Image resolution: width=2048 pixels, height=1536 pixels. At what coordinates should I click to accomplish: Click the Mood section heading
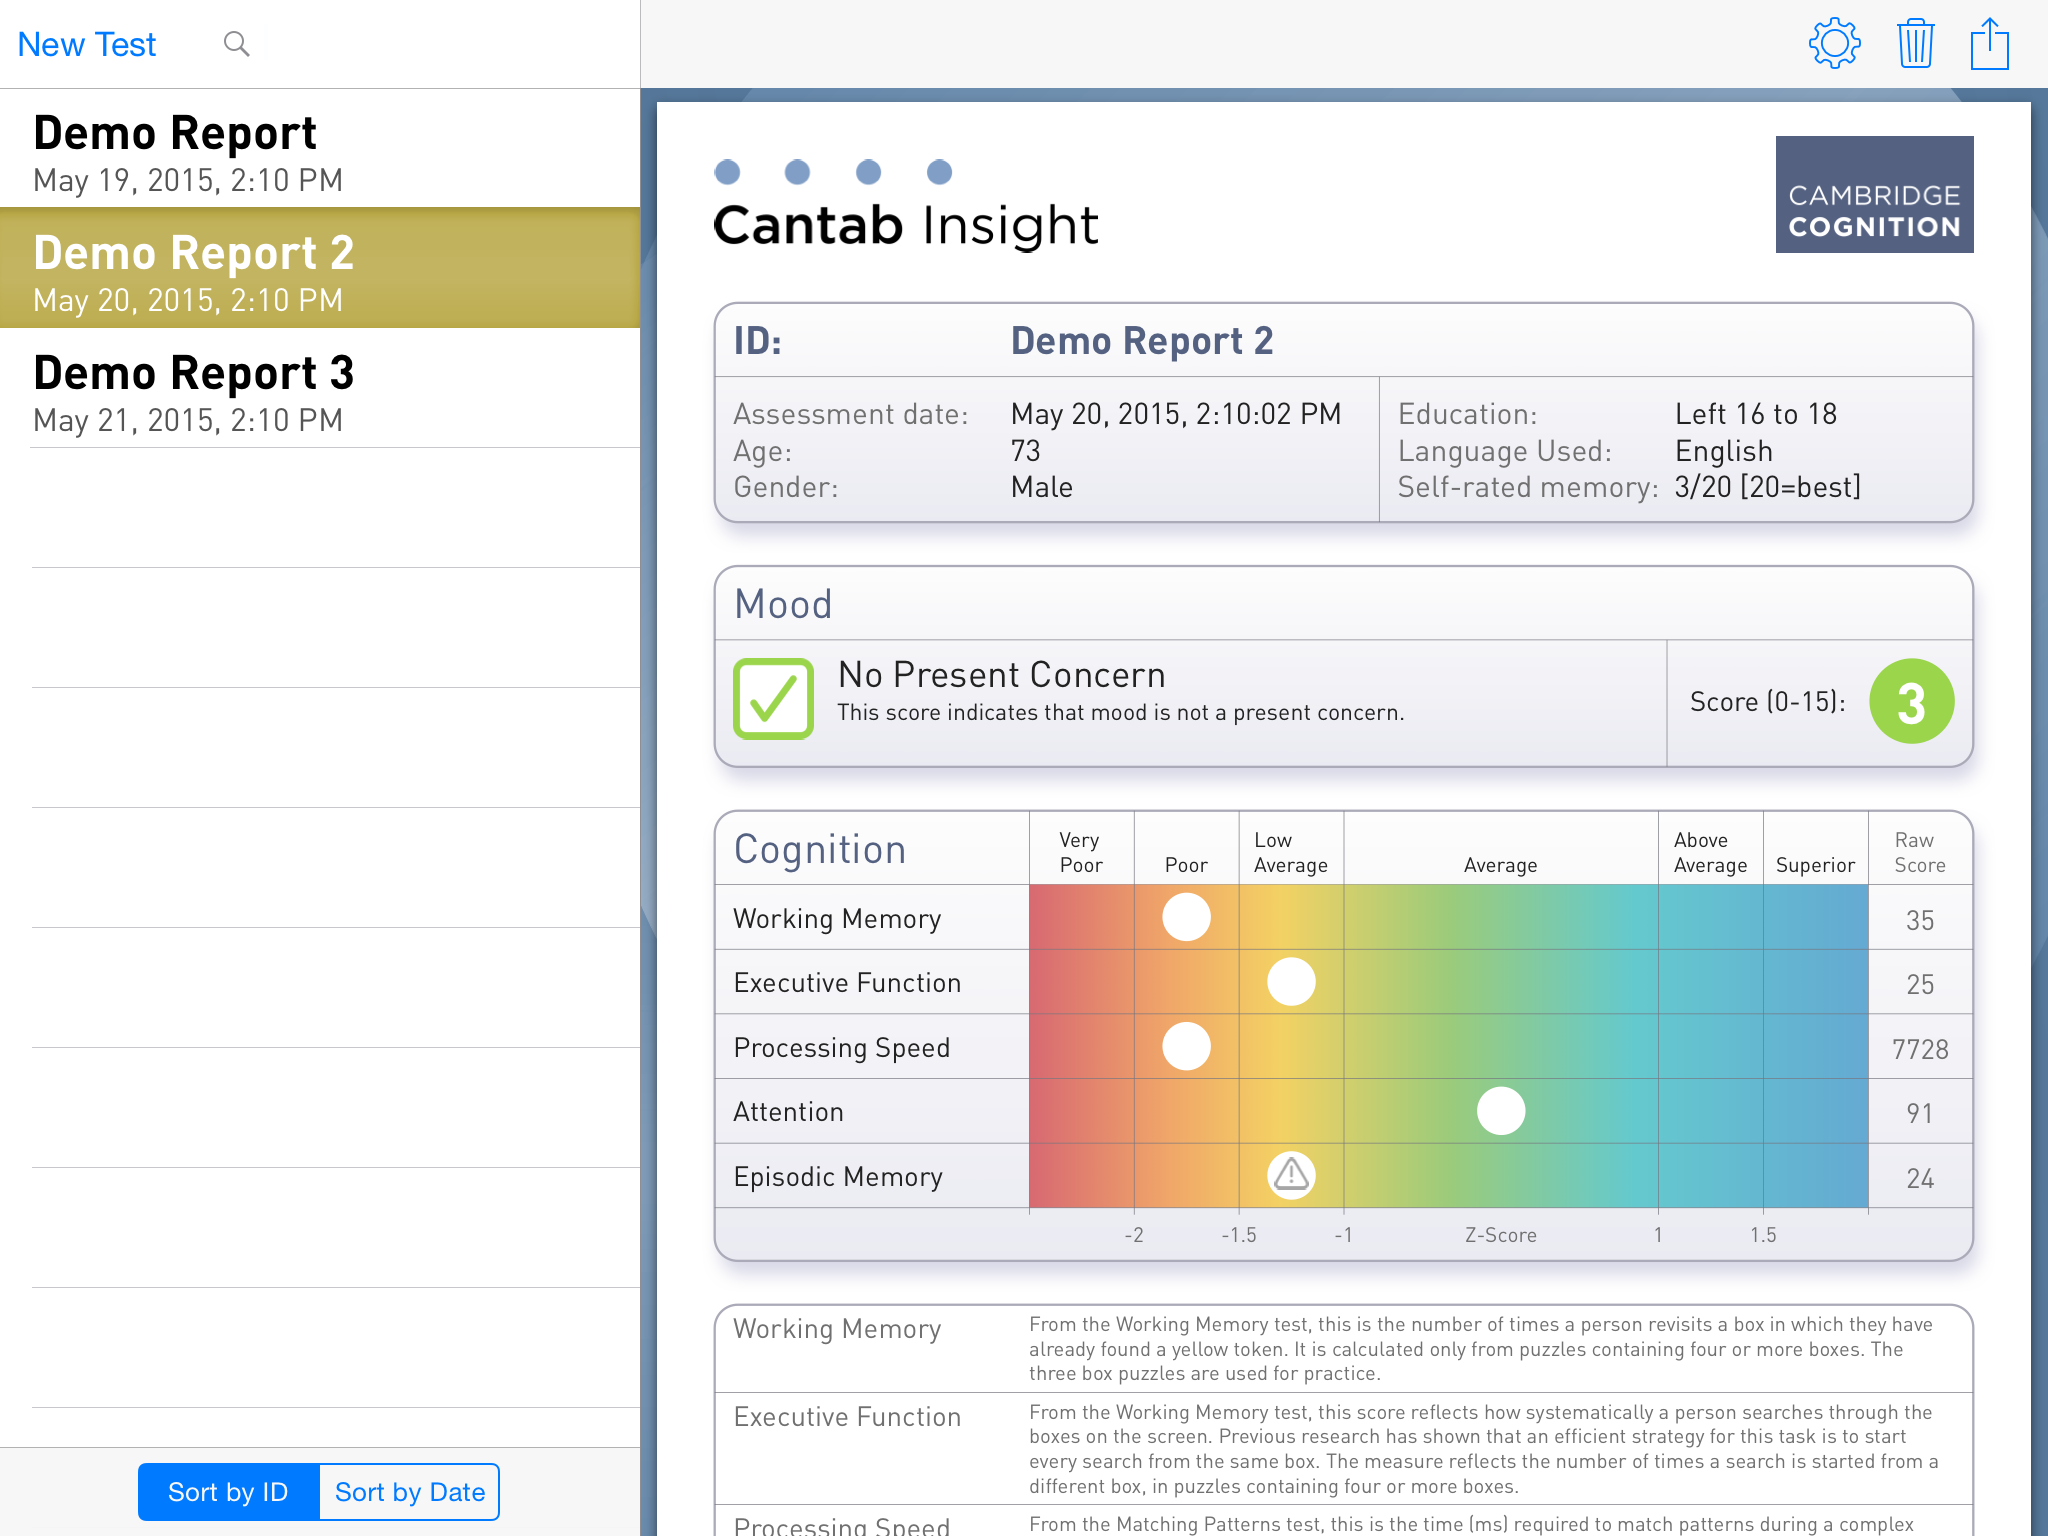coord(783,604)
